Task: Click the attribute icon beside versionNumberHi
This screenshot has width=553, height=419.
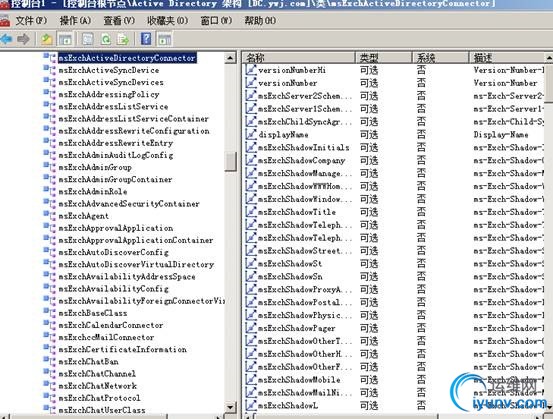Action: [x=251, y=70]
